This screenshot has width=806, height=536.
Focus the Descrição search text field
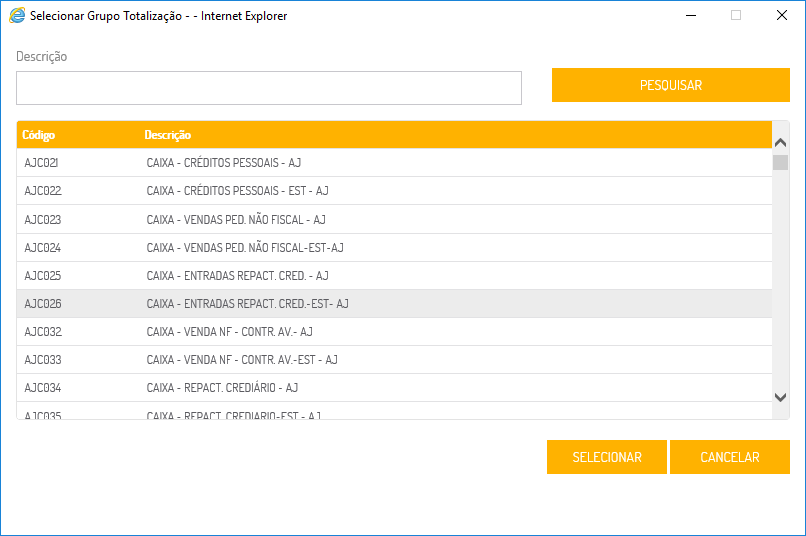(269, 88)
